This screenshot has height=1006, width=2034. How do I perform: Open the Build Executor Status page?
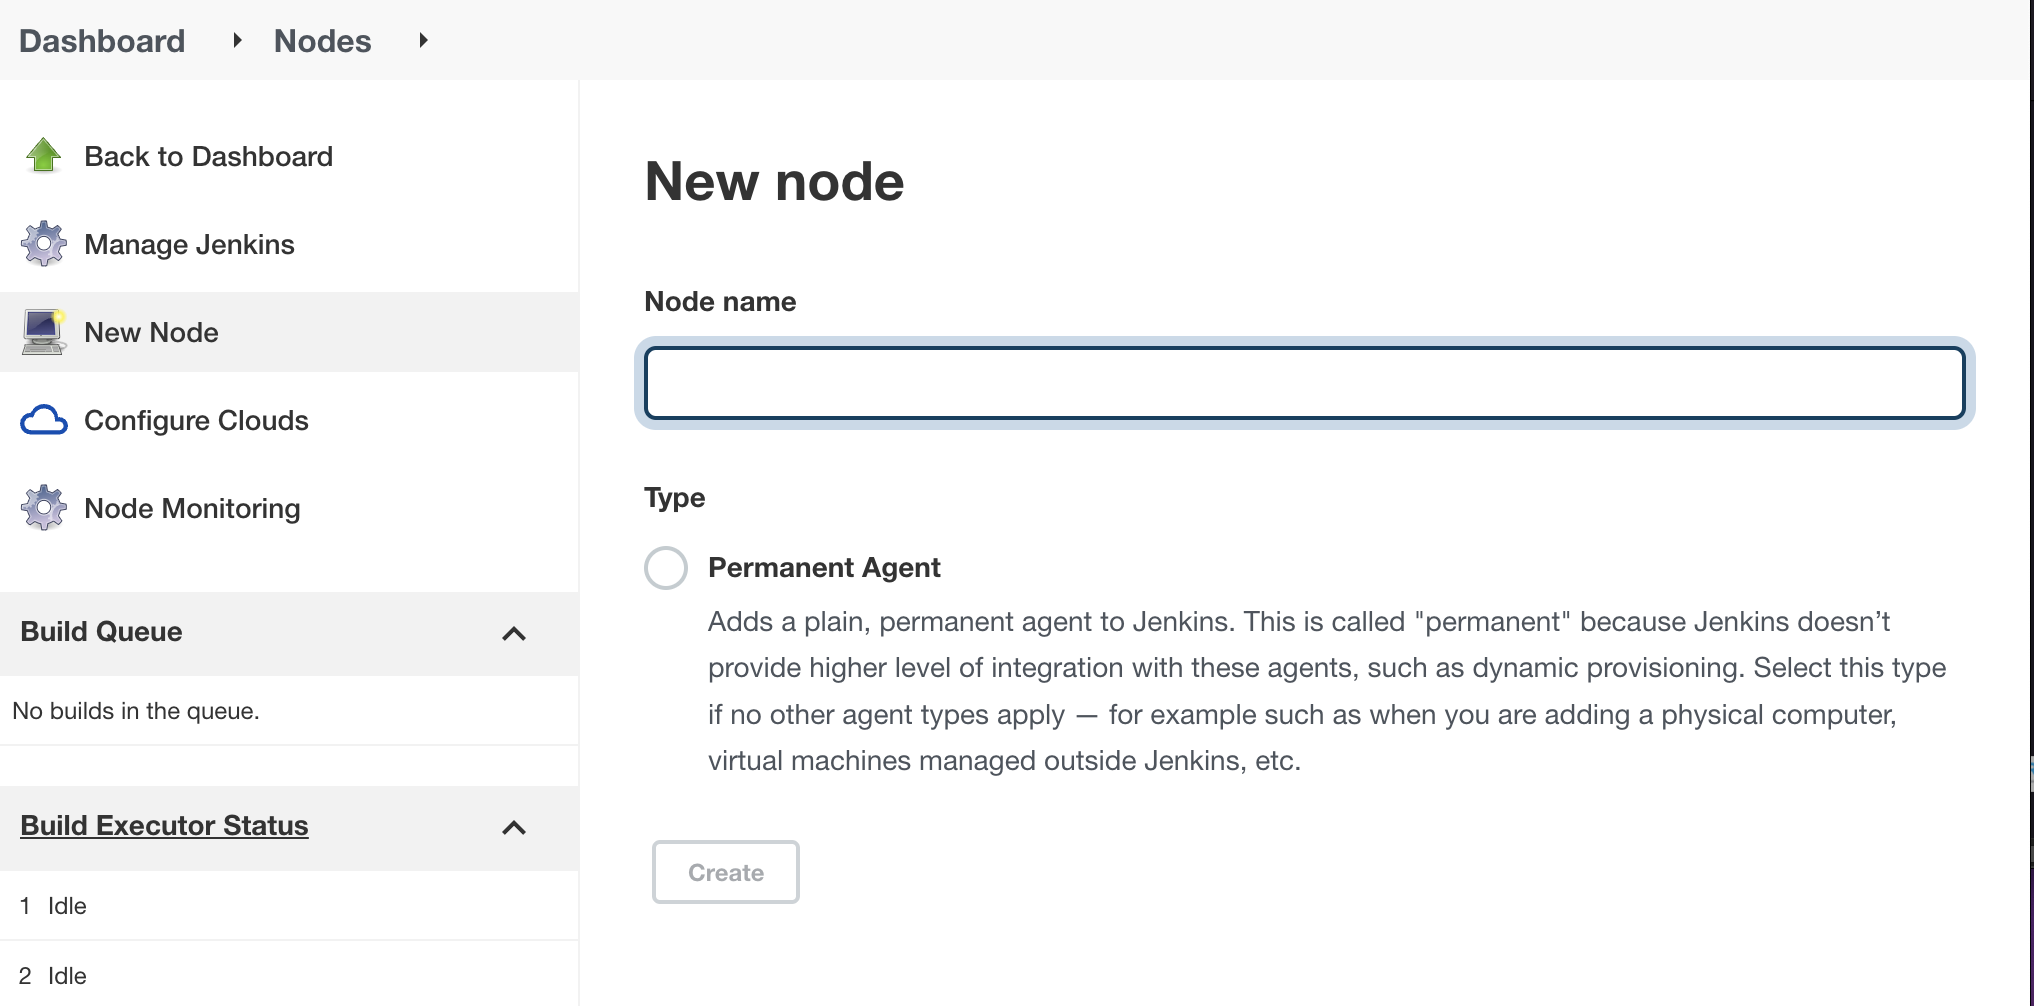[164, 826]
